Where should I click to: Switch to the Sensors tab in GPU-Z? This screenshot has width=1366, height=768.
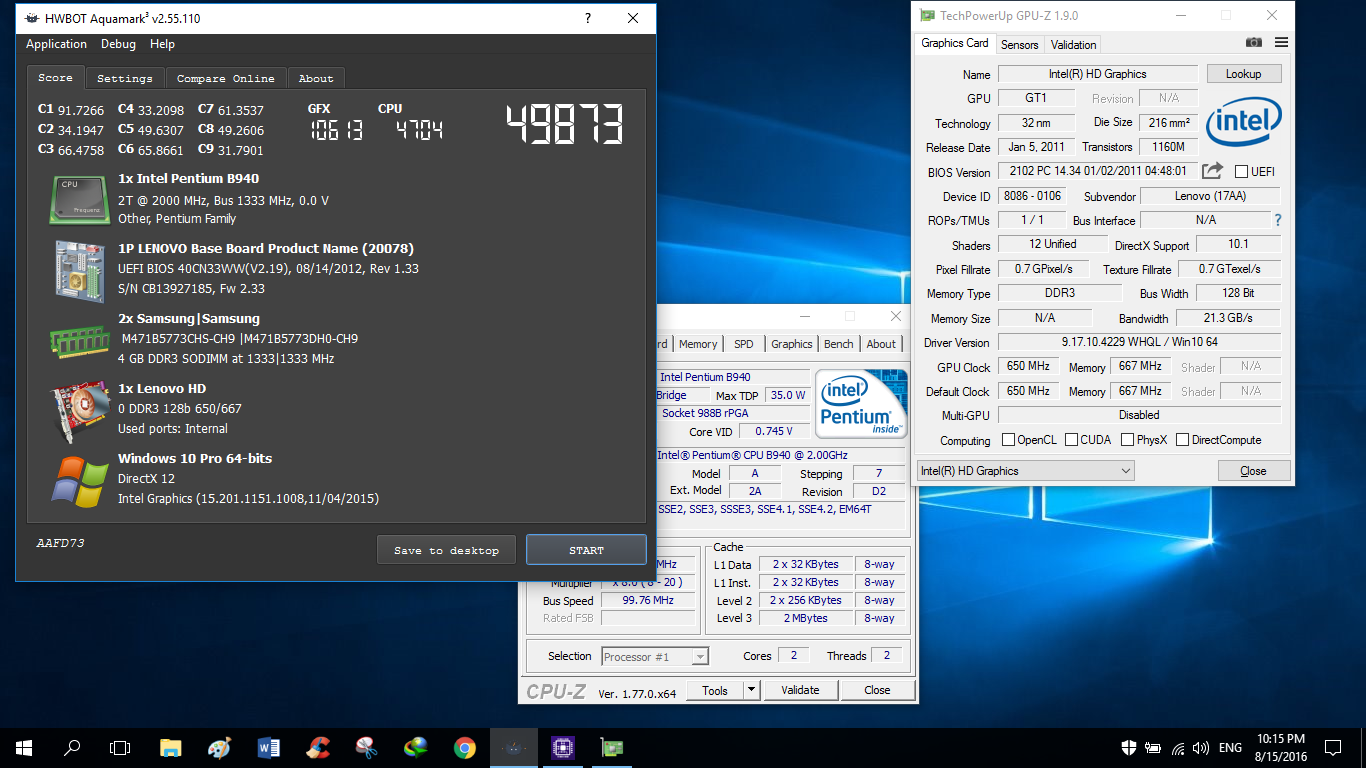coord(1020,45)
